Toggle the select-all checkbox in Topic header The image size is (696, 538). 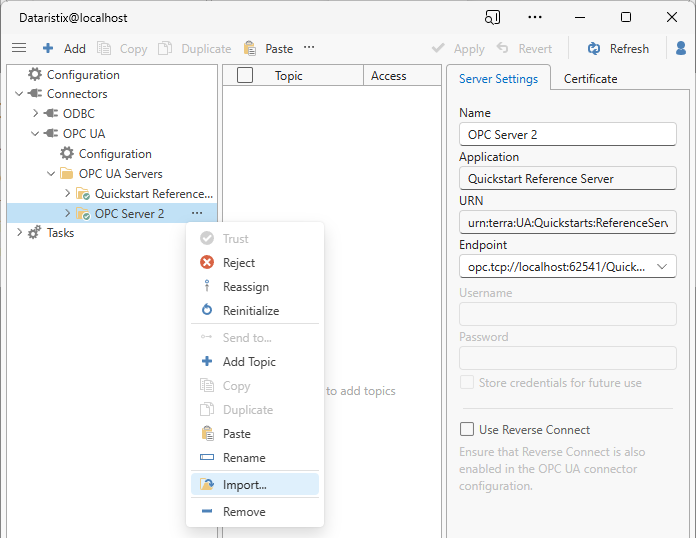tap(245, 76)
